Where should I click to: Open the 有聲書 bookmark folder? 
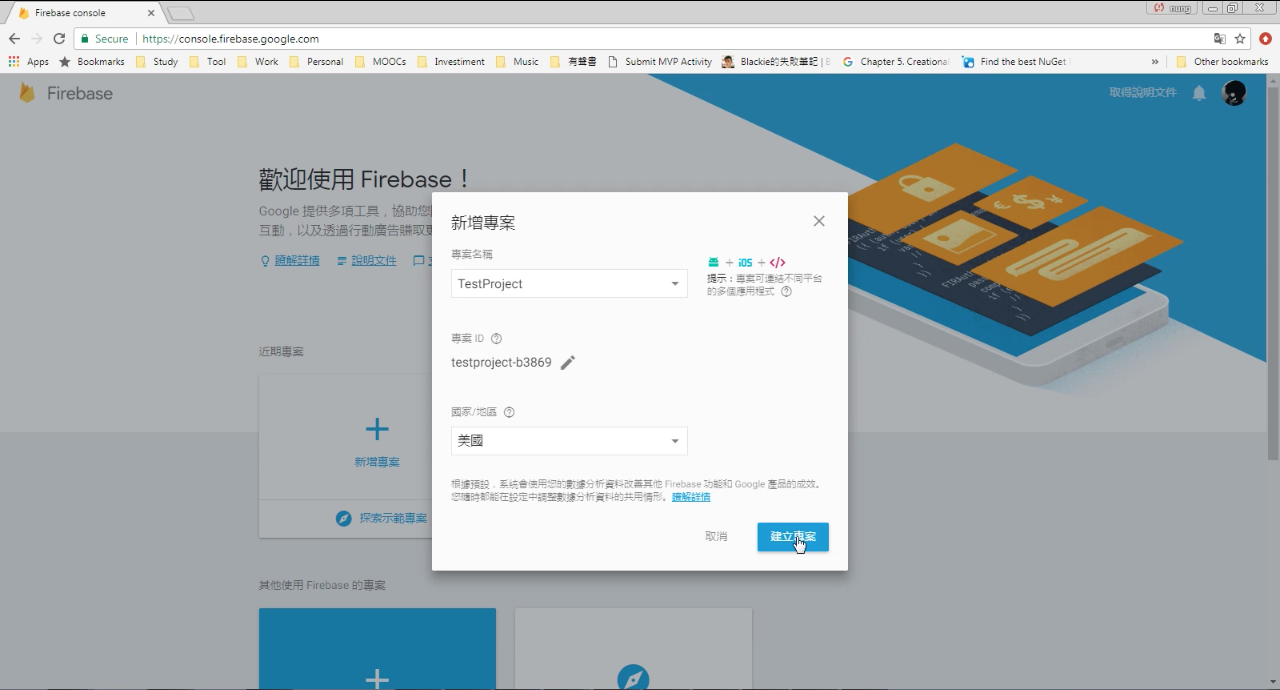[x=574, y=62]
